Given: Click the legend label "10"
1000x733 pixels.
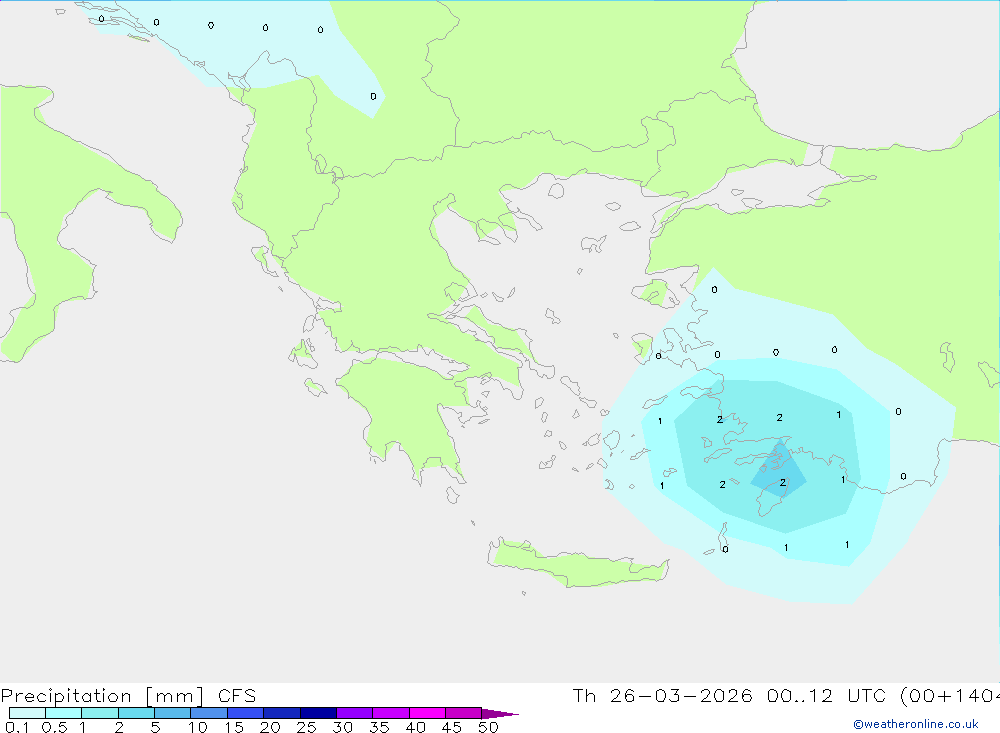Looking at the screenshot, I should [x=198, y=727].
